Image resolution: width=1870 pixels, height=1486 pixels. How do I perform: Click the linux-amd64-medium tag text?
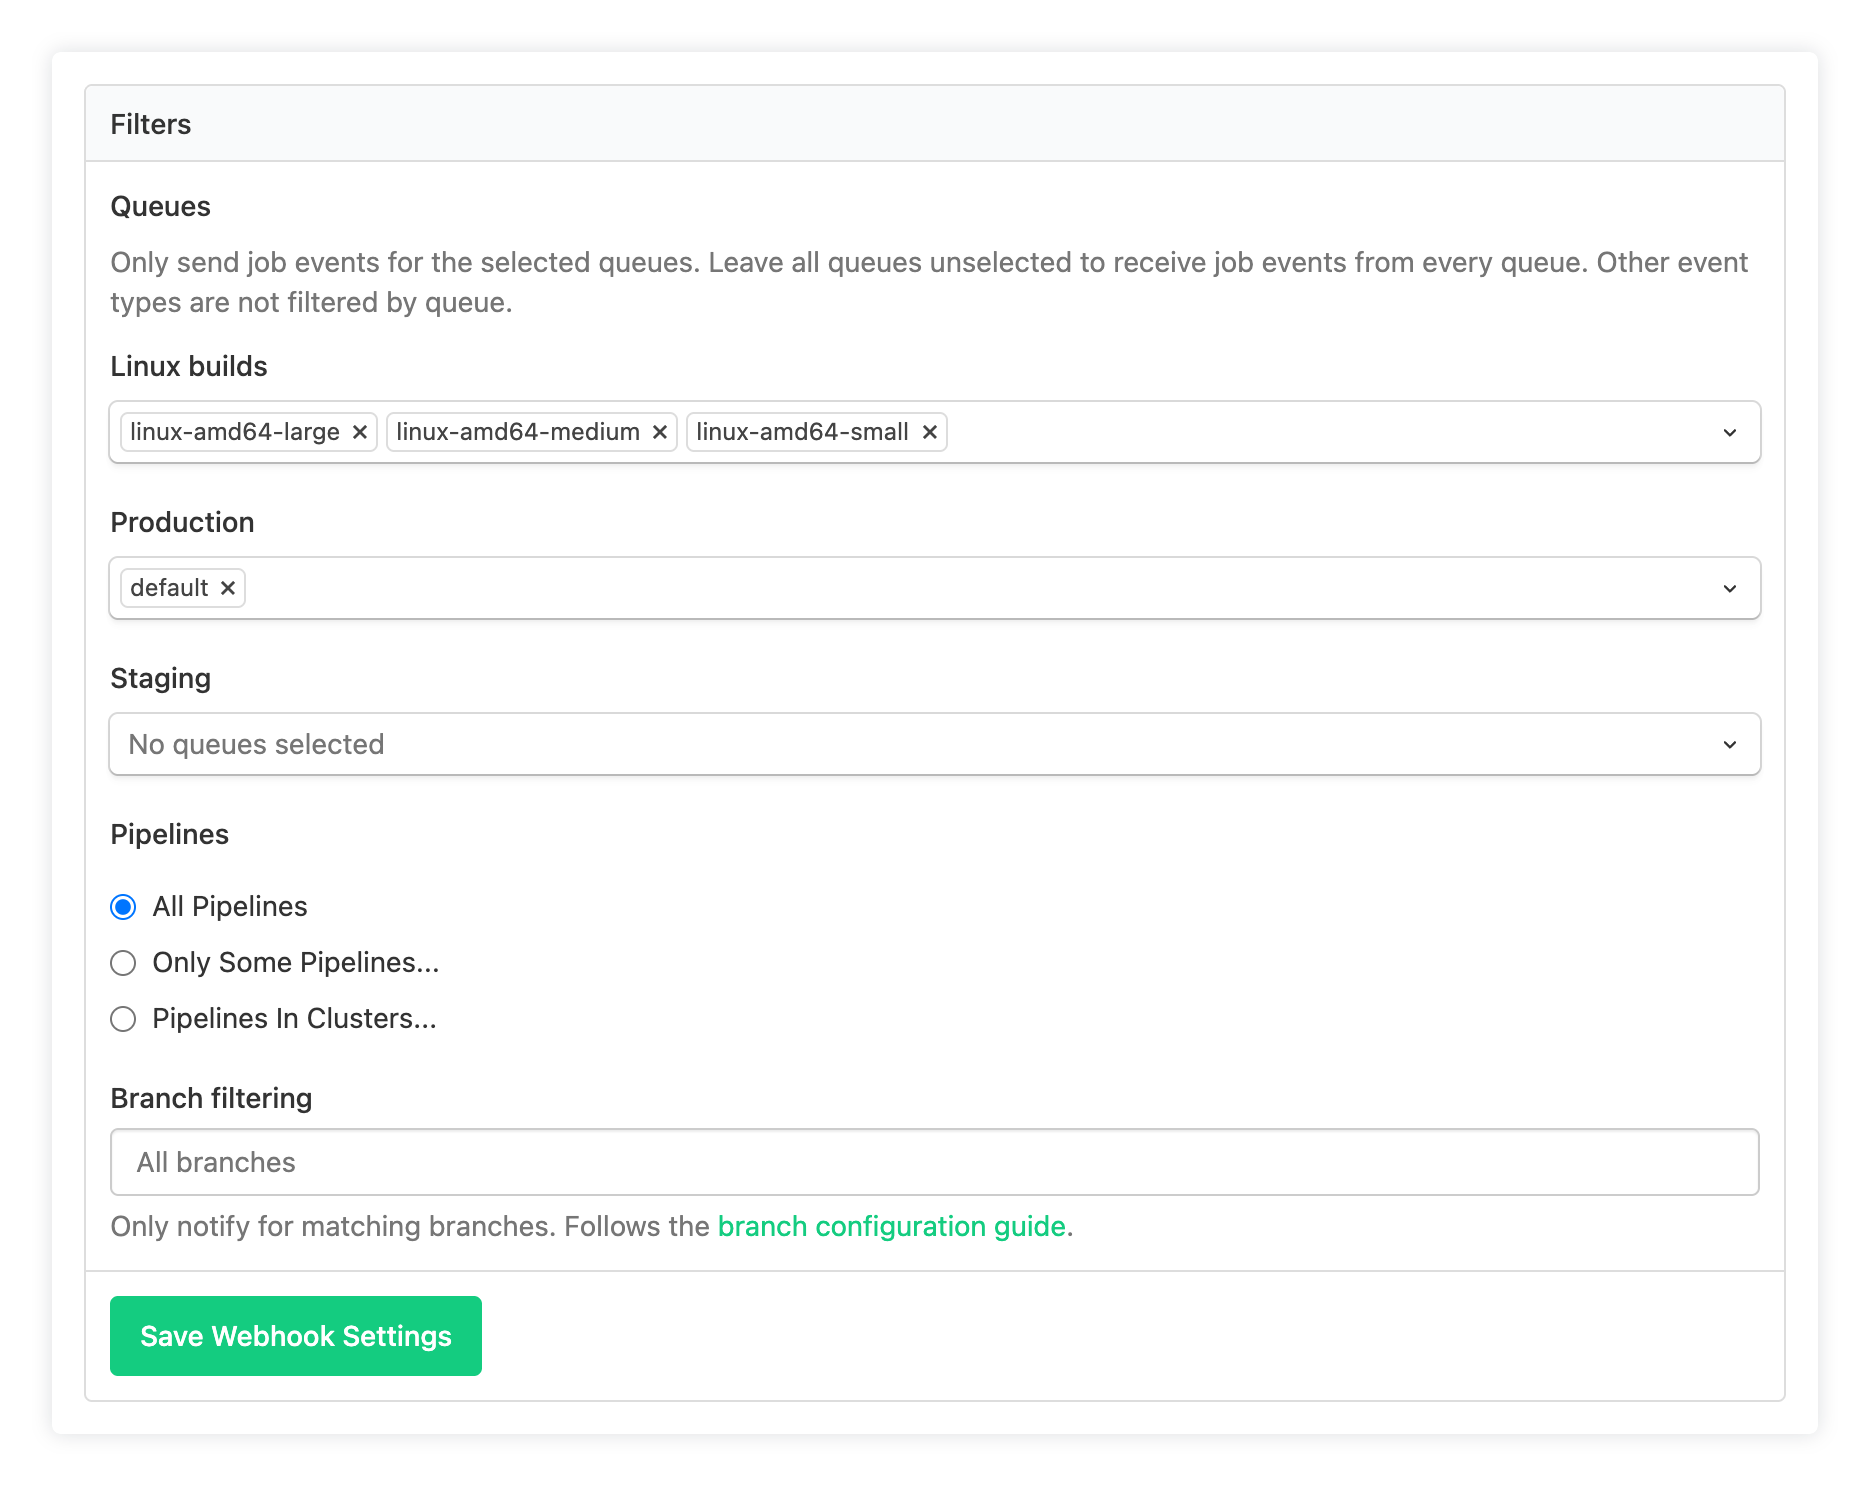tap(518, 432)
